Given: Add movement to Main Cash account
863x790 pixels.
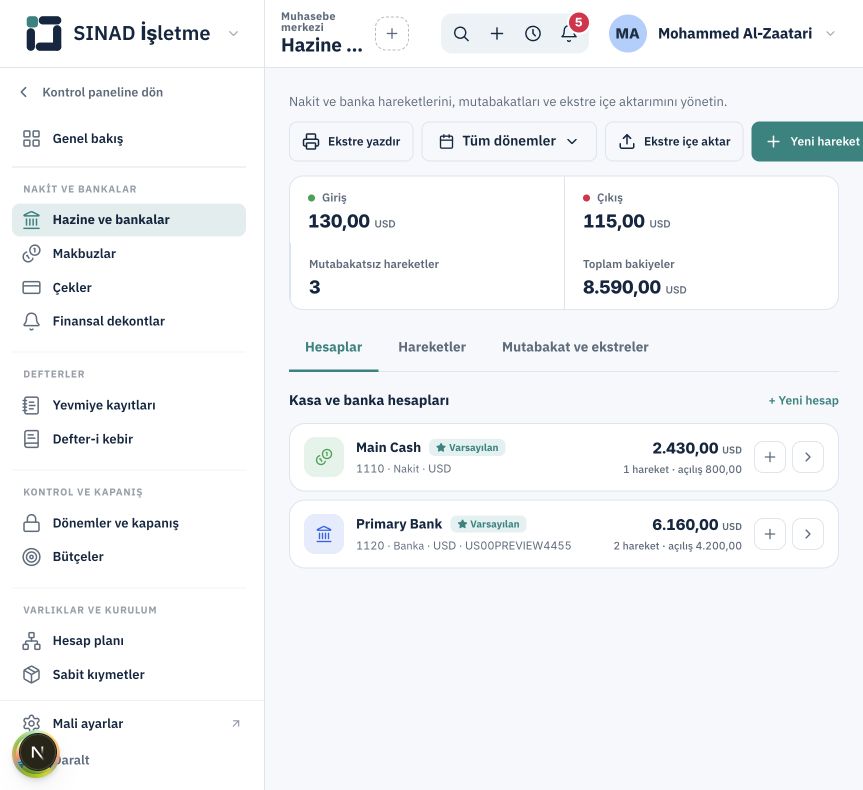Looking at the screenshot, I should coord(769,457).
